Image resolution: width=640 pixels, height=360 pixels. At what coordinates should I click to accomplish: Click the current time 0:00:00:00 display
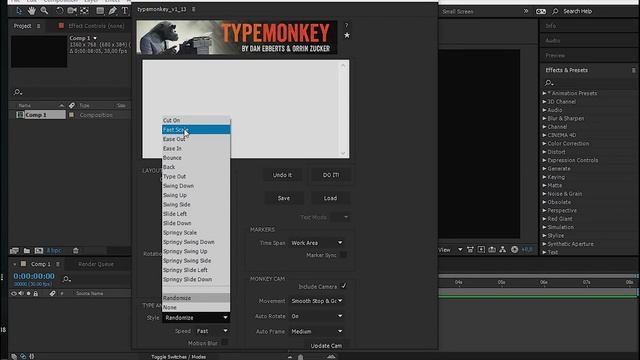[34, 276]
